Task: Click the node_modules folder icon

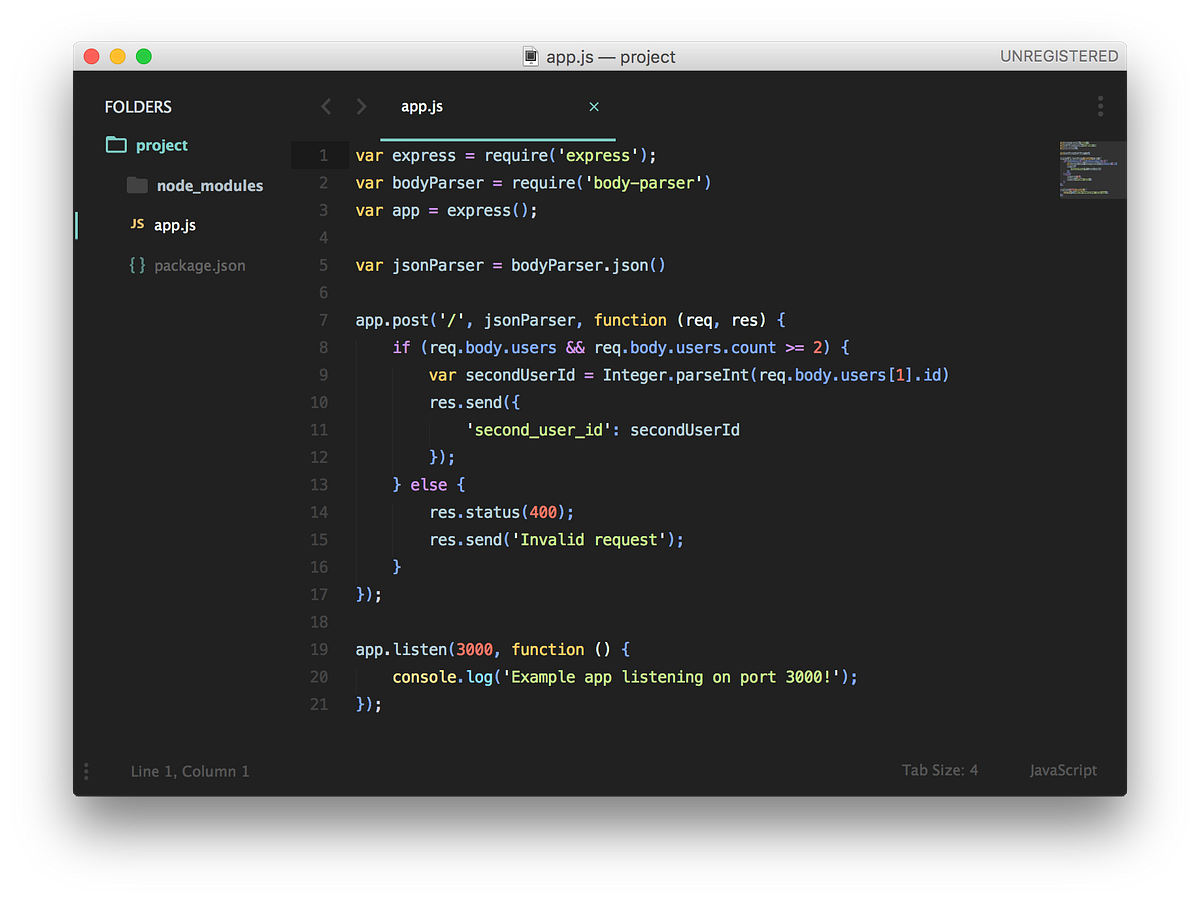Action: pyautogui.click(x=137, y=185)
